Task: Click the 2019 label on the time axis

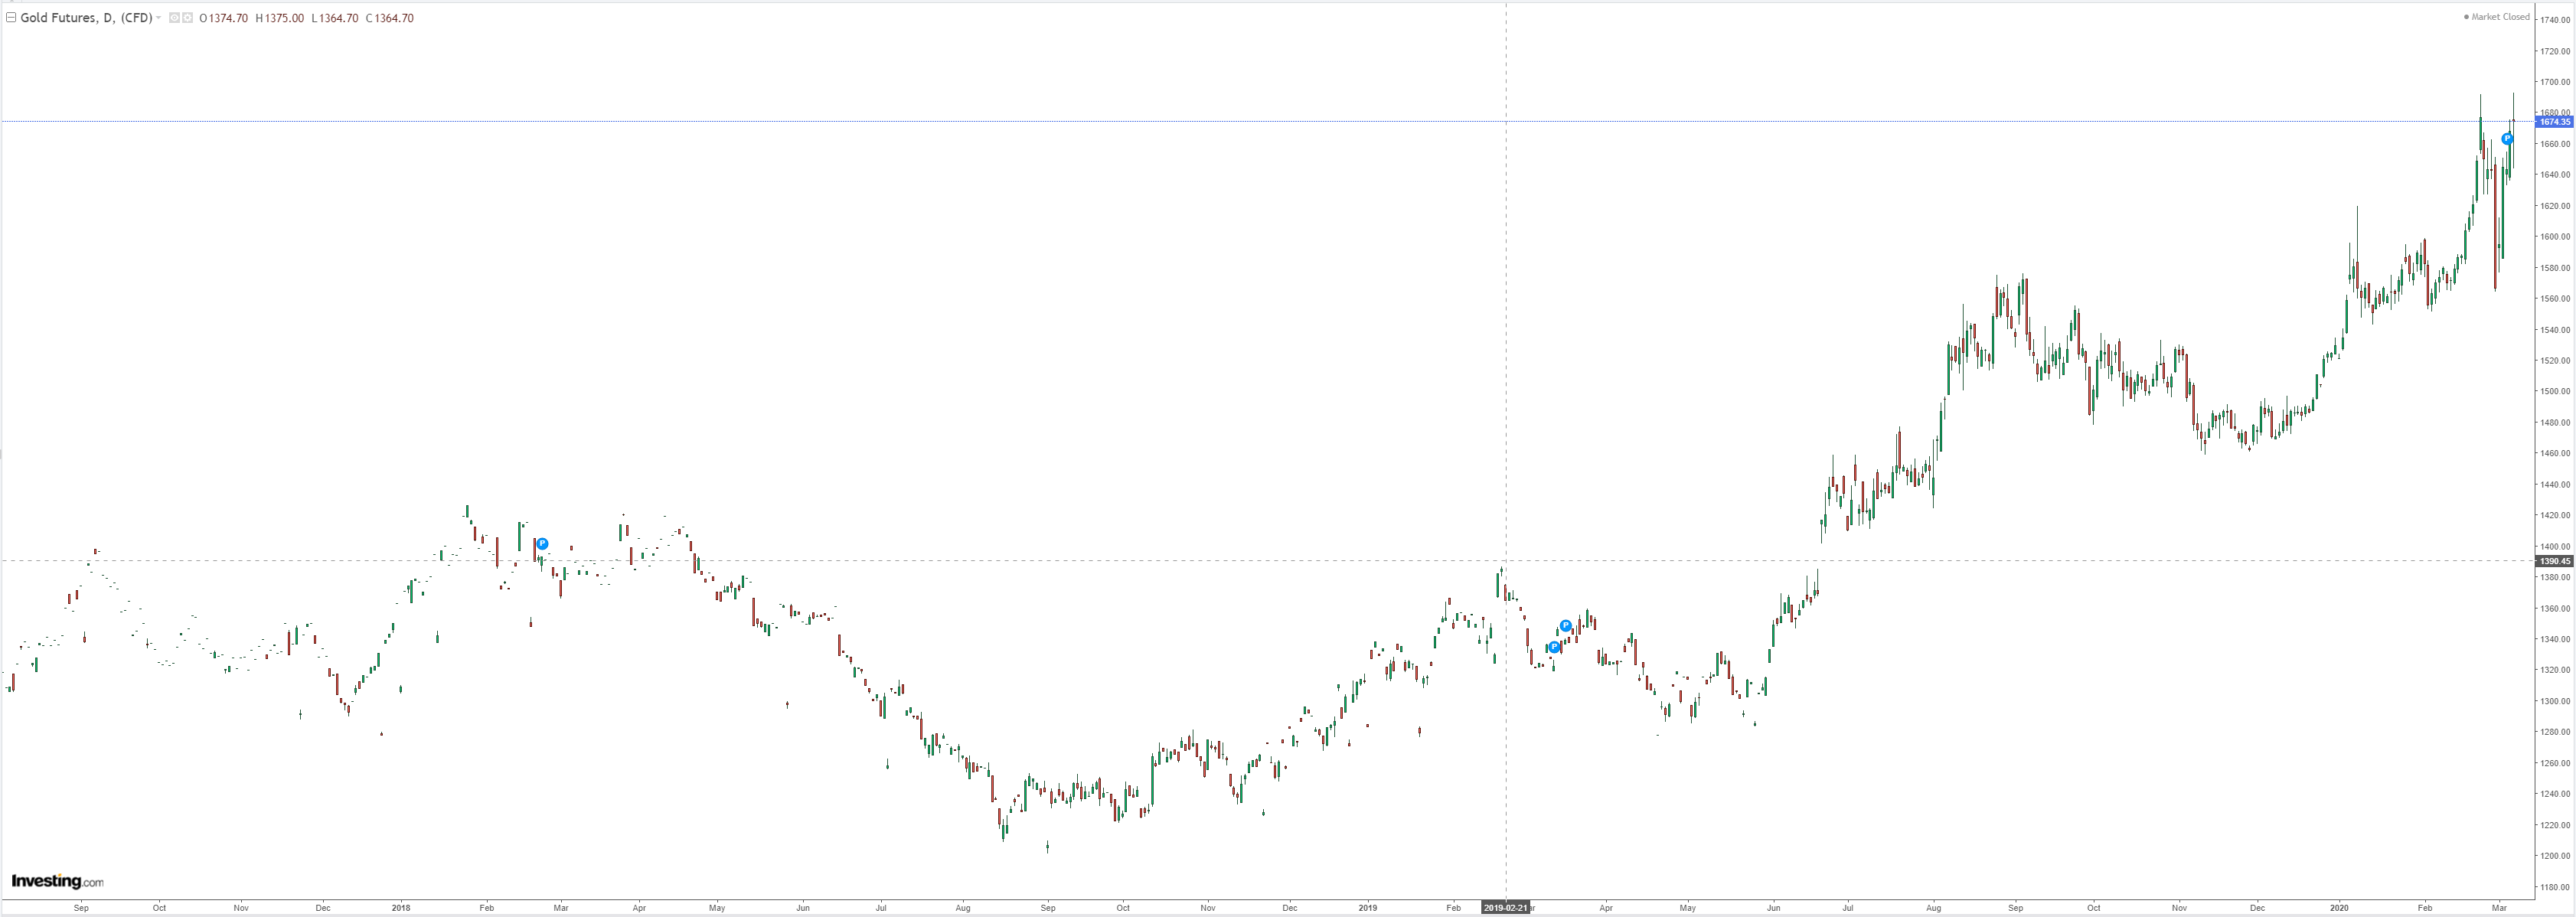Action: (x=1368, y=908)
